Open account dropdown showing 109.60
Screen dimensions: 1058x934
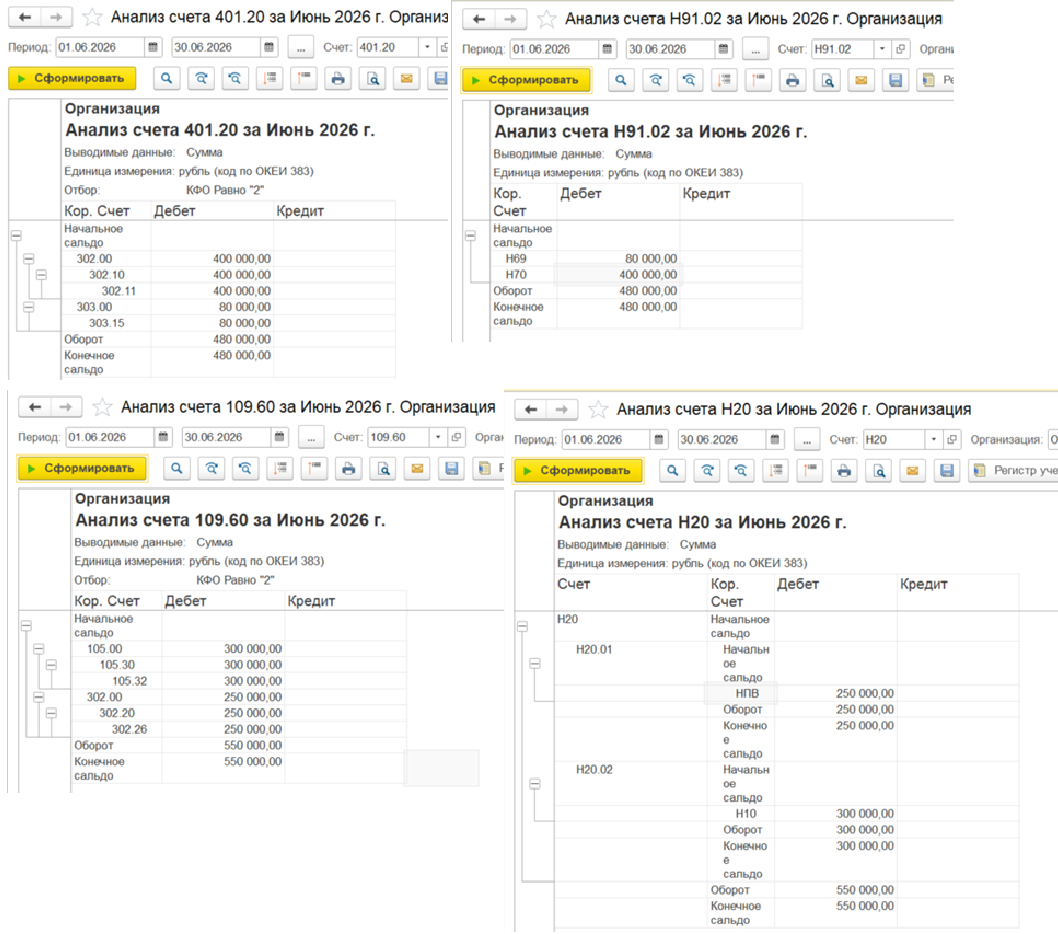click(438, 437)
